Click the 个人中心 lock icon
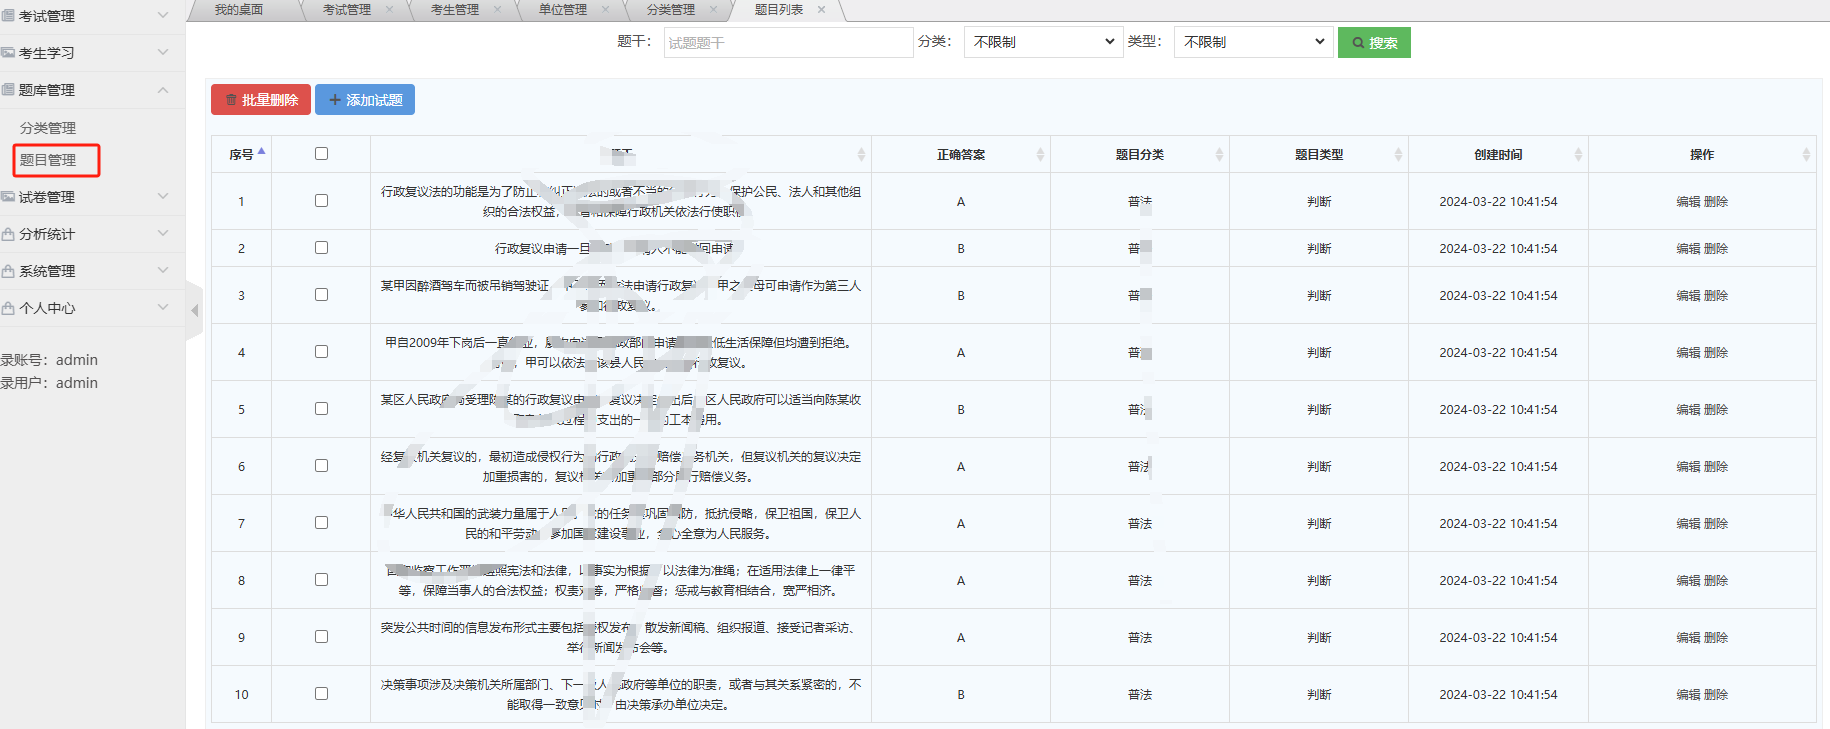 pyautogui.click(x=8, y=308)
